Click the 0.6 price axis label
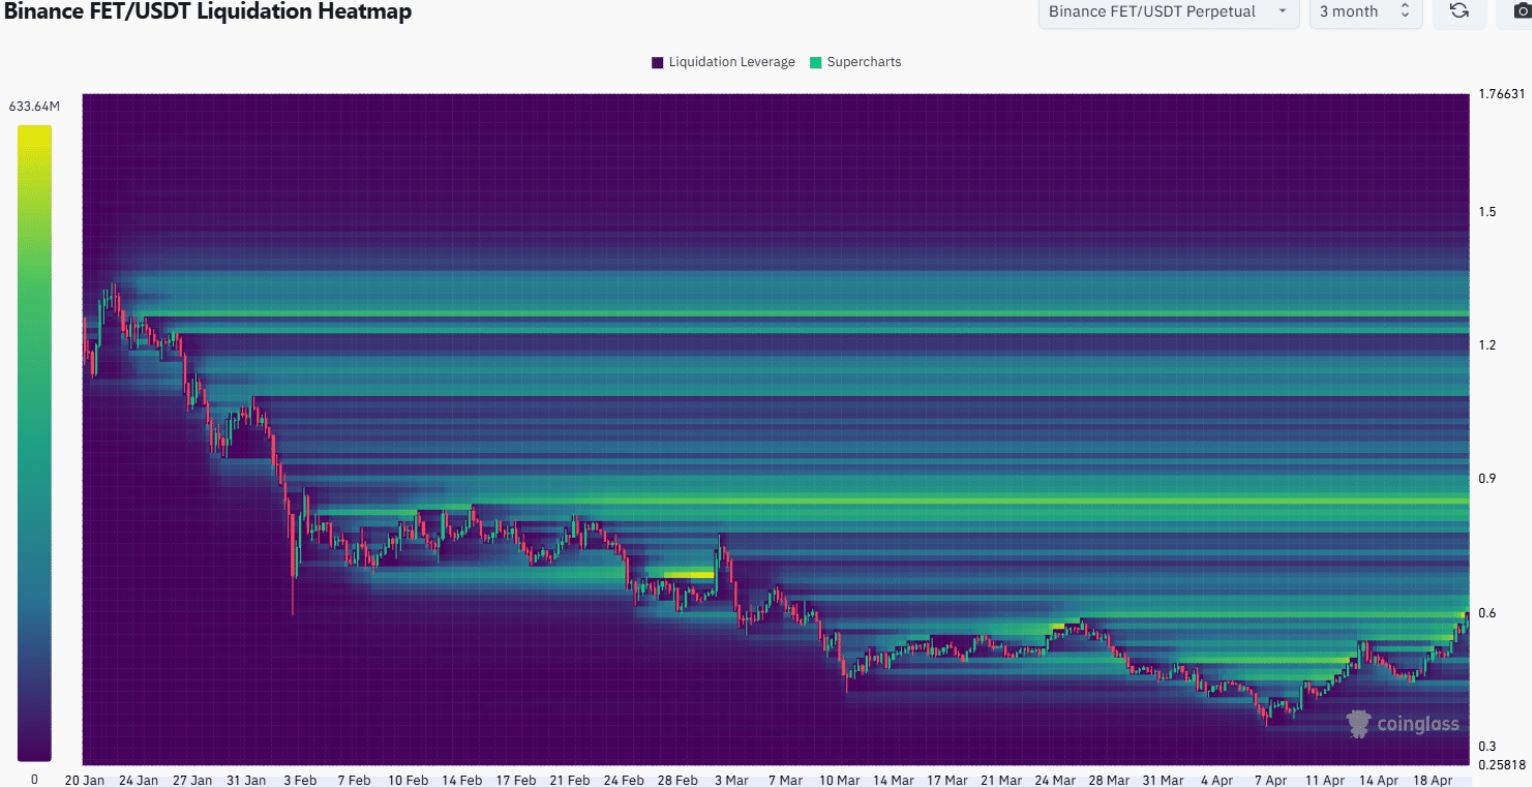The height and width of the screenshot is (787, 1532). point(1487,613)
